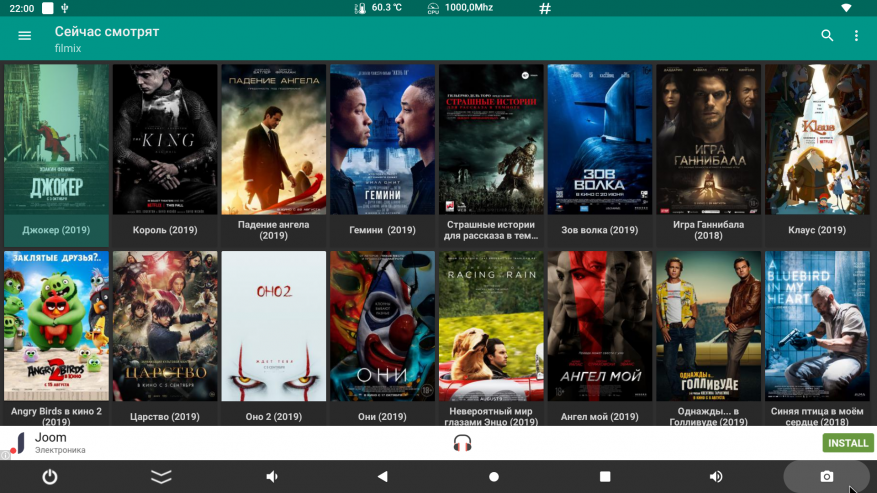Image resolution: width=877 pixels, height=493 pixels.
Task: Click the title text 'Джокер (2019)'
Action: click(x=56, y=230)
